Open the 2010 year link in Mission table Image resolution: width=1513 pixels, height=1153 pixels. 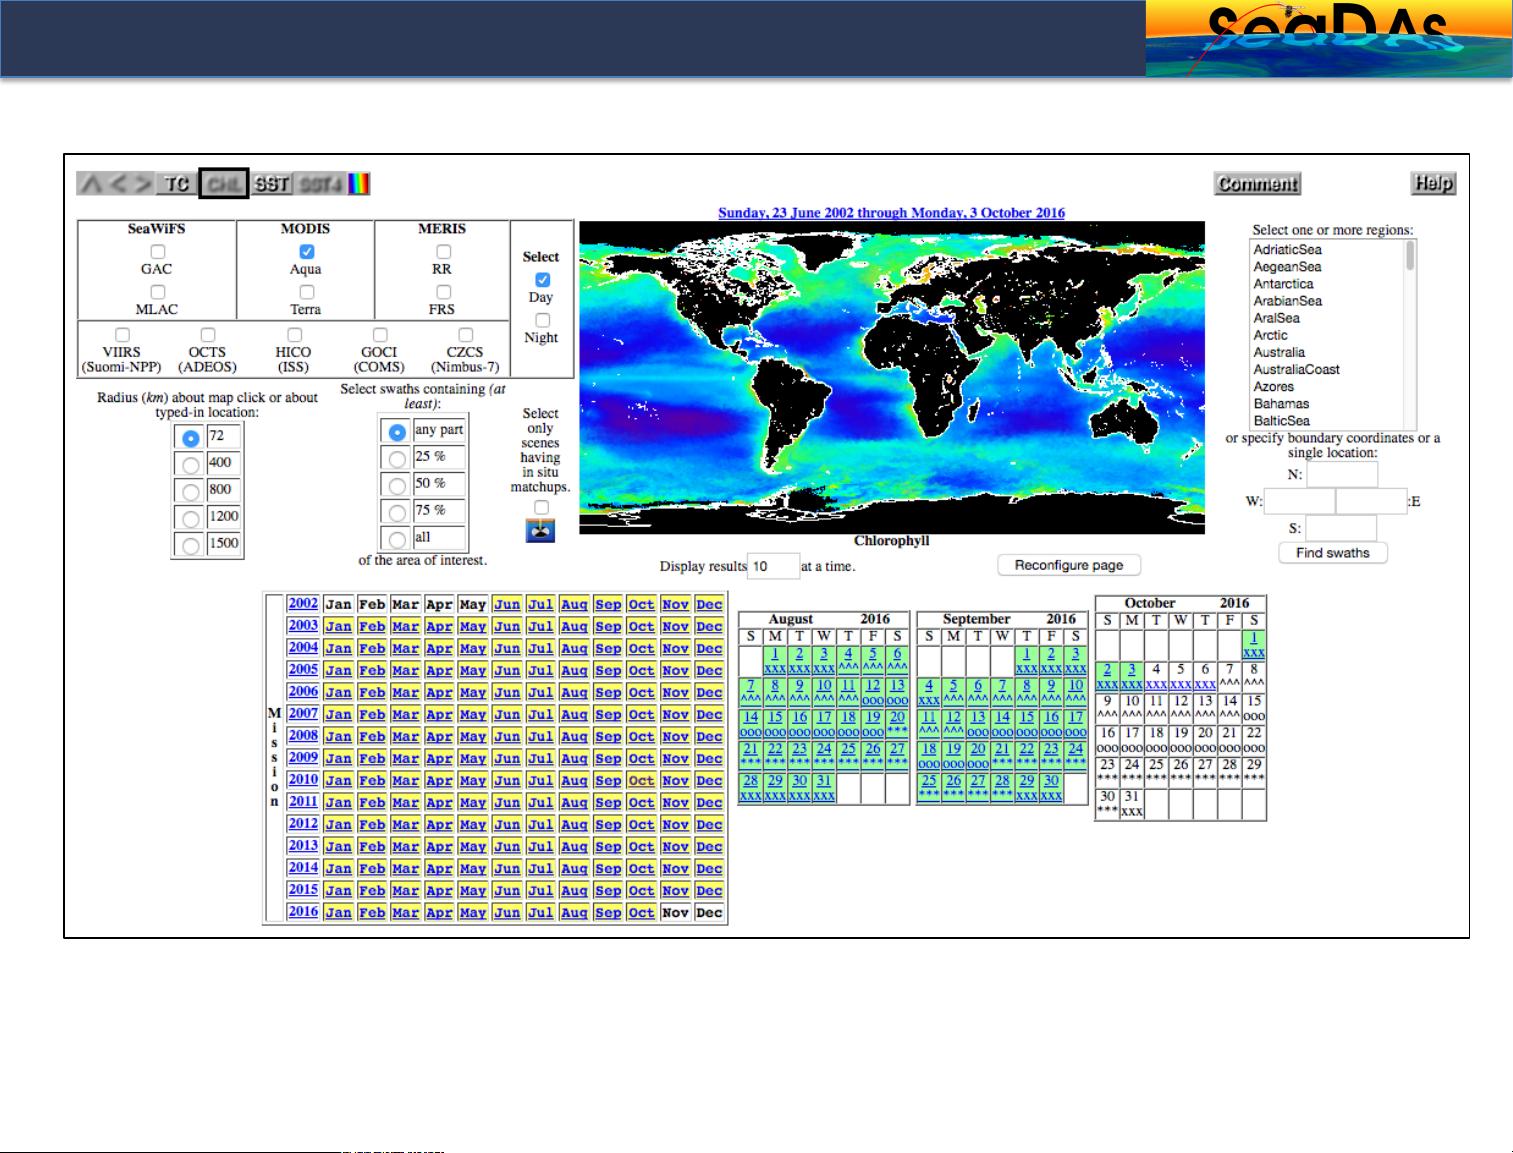point(303,780)
